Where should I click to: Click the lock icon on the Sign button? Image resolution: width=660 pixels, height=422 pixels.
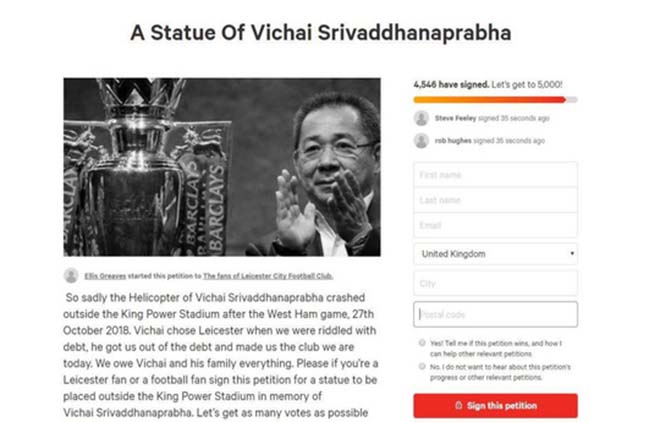click(458, 405)
